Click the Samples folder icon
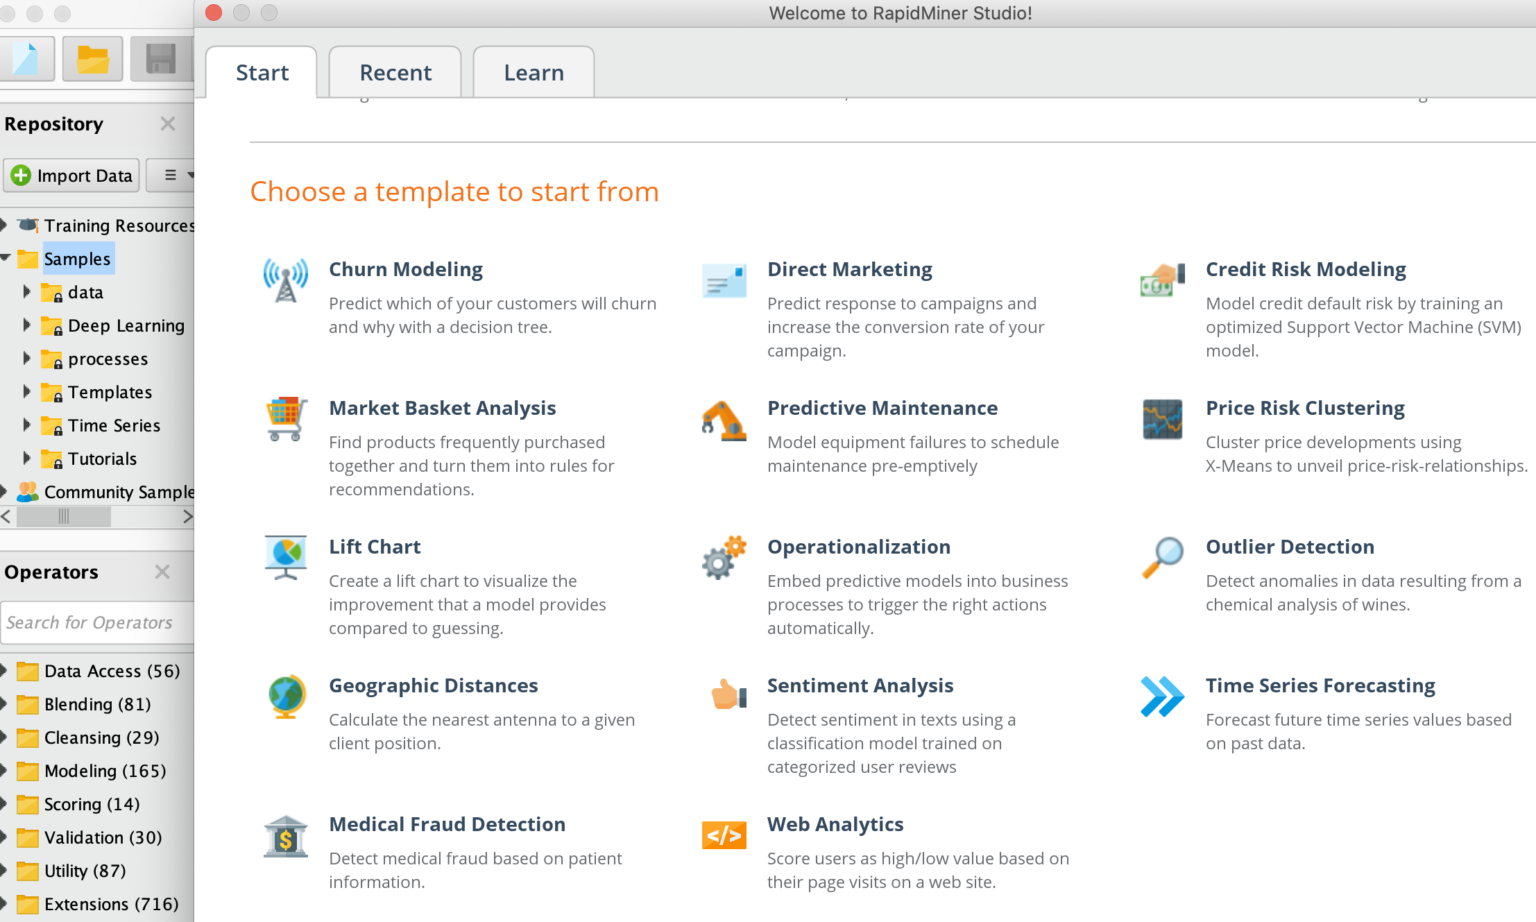The width and height of the screenshot is (1536, 922). click(x=28, y=259)
